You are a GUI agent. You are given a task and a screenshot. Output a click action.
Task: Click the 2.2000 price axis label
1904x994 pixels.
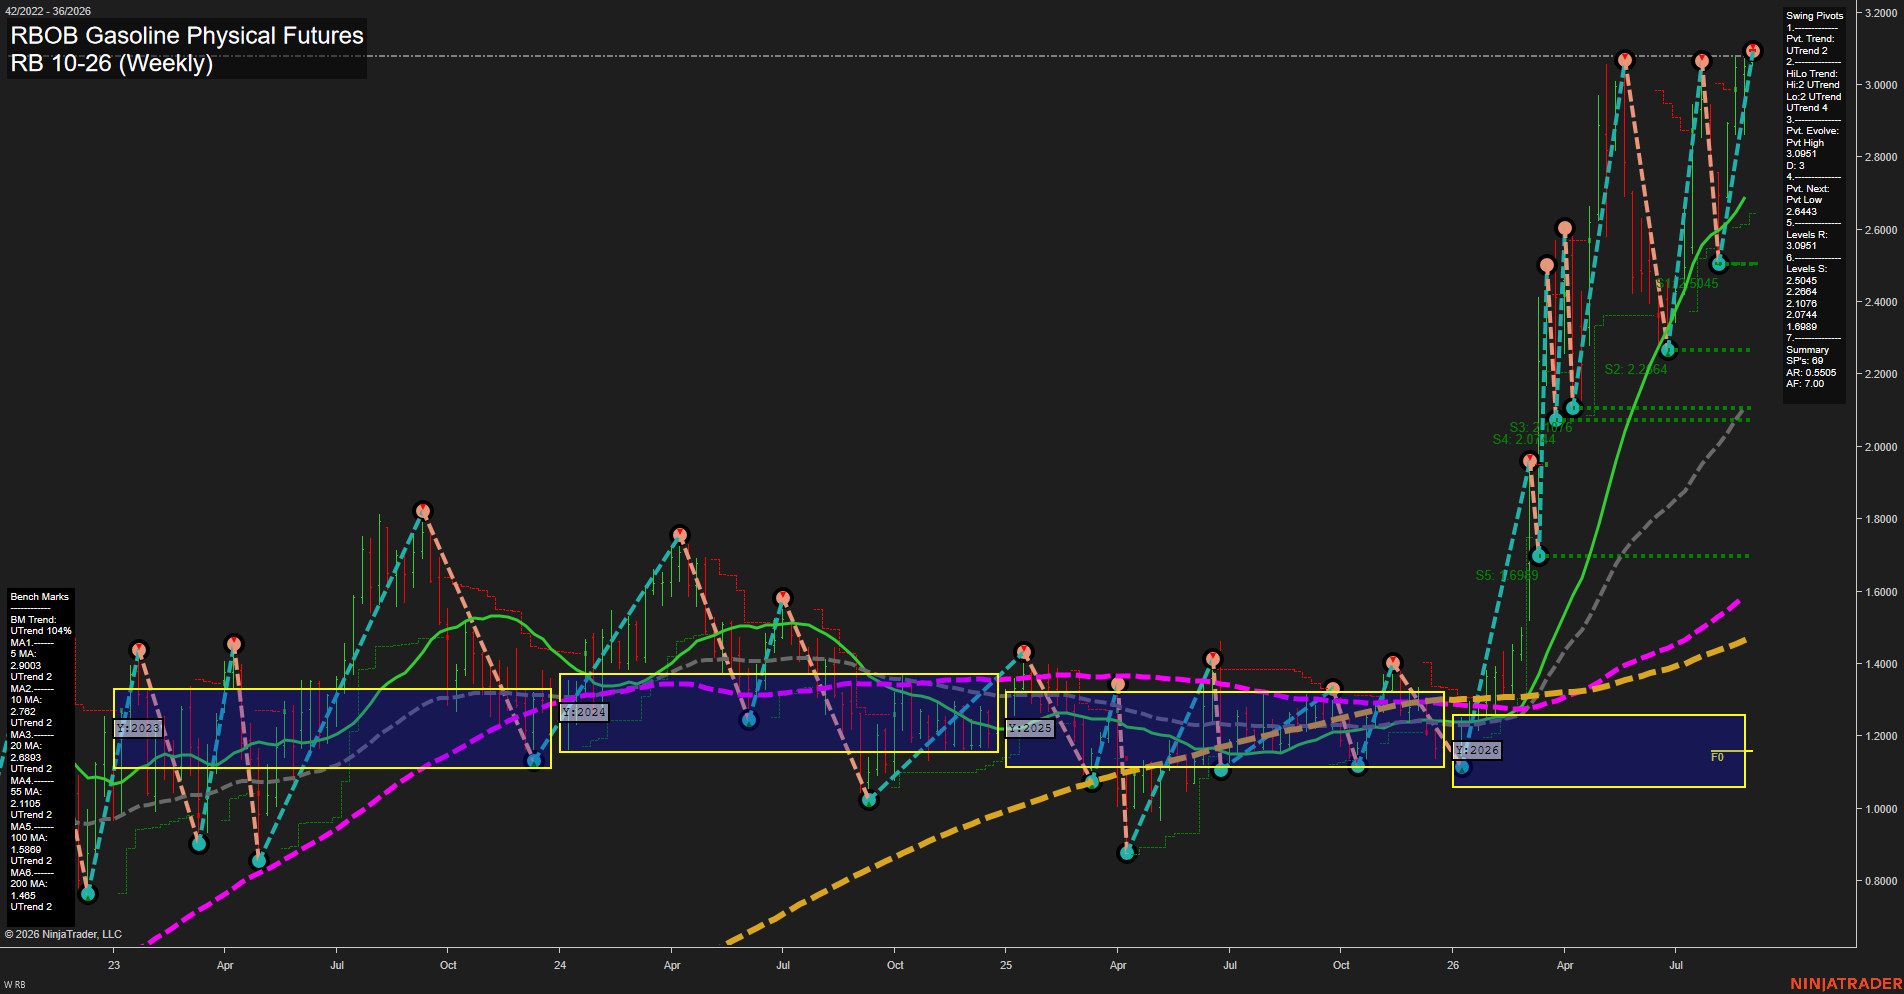point(1880,374)
